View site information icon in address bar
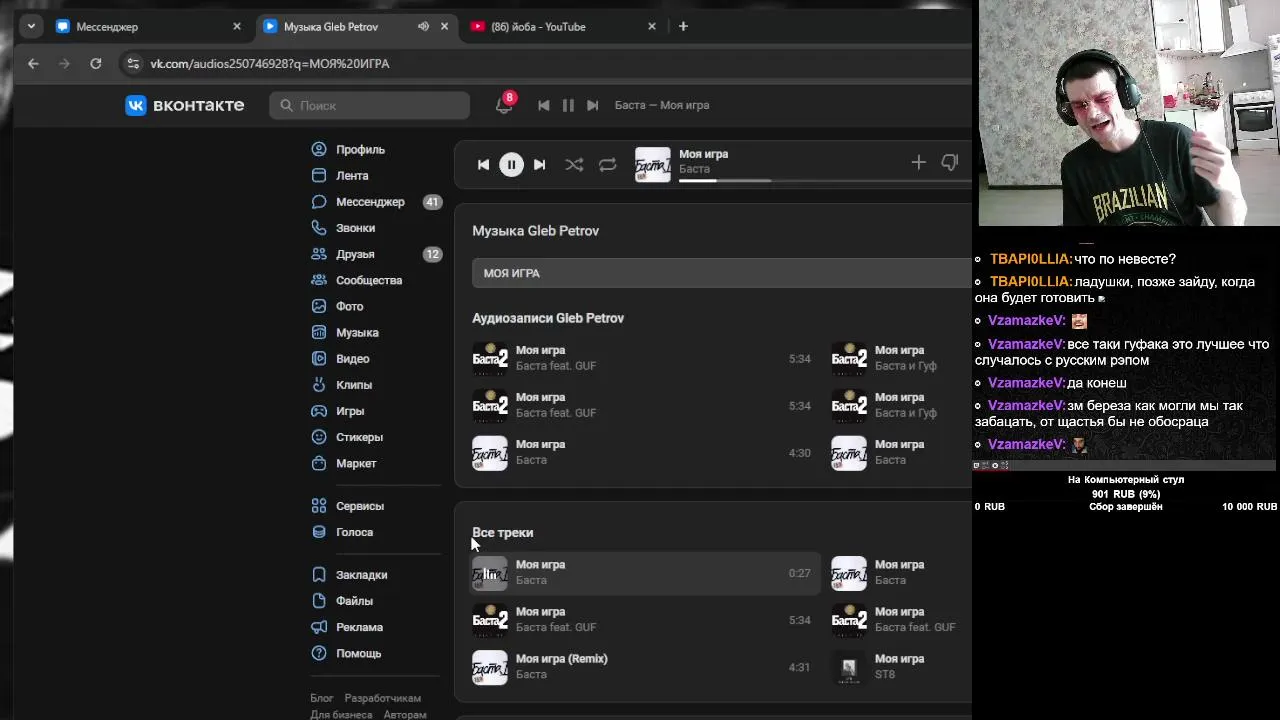Image resolution: width=1280 pixels, height=720 pixels. tap(132, 63)
